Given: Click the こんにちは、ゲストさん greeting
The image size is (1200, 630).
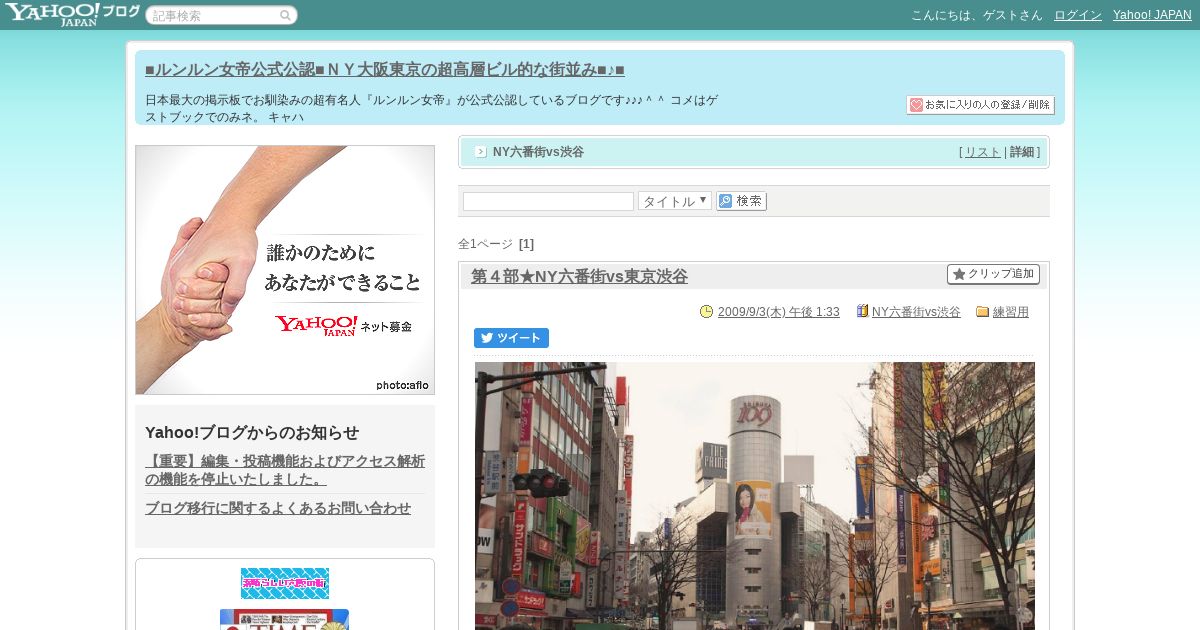Looking at the screenshot, I should click(x=976, y=15).
